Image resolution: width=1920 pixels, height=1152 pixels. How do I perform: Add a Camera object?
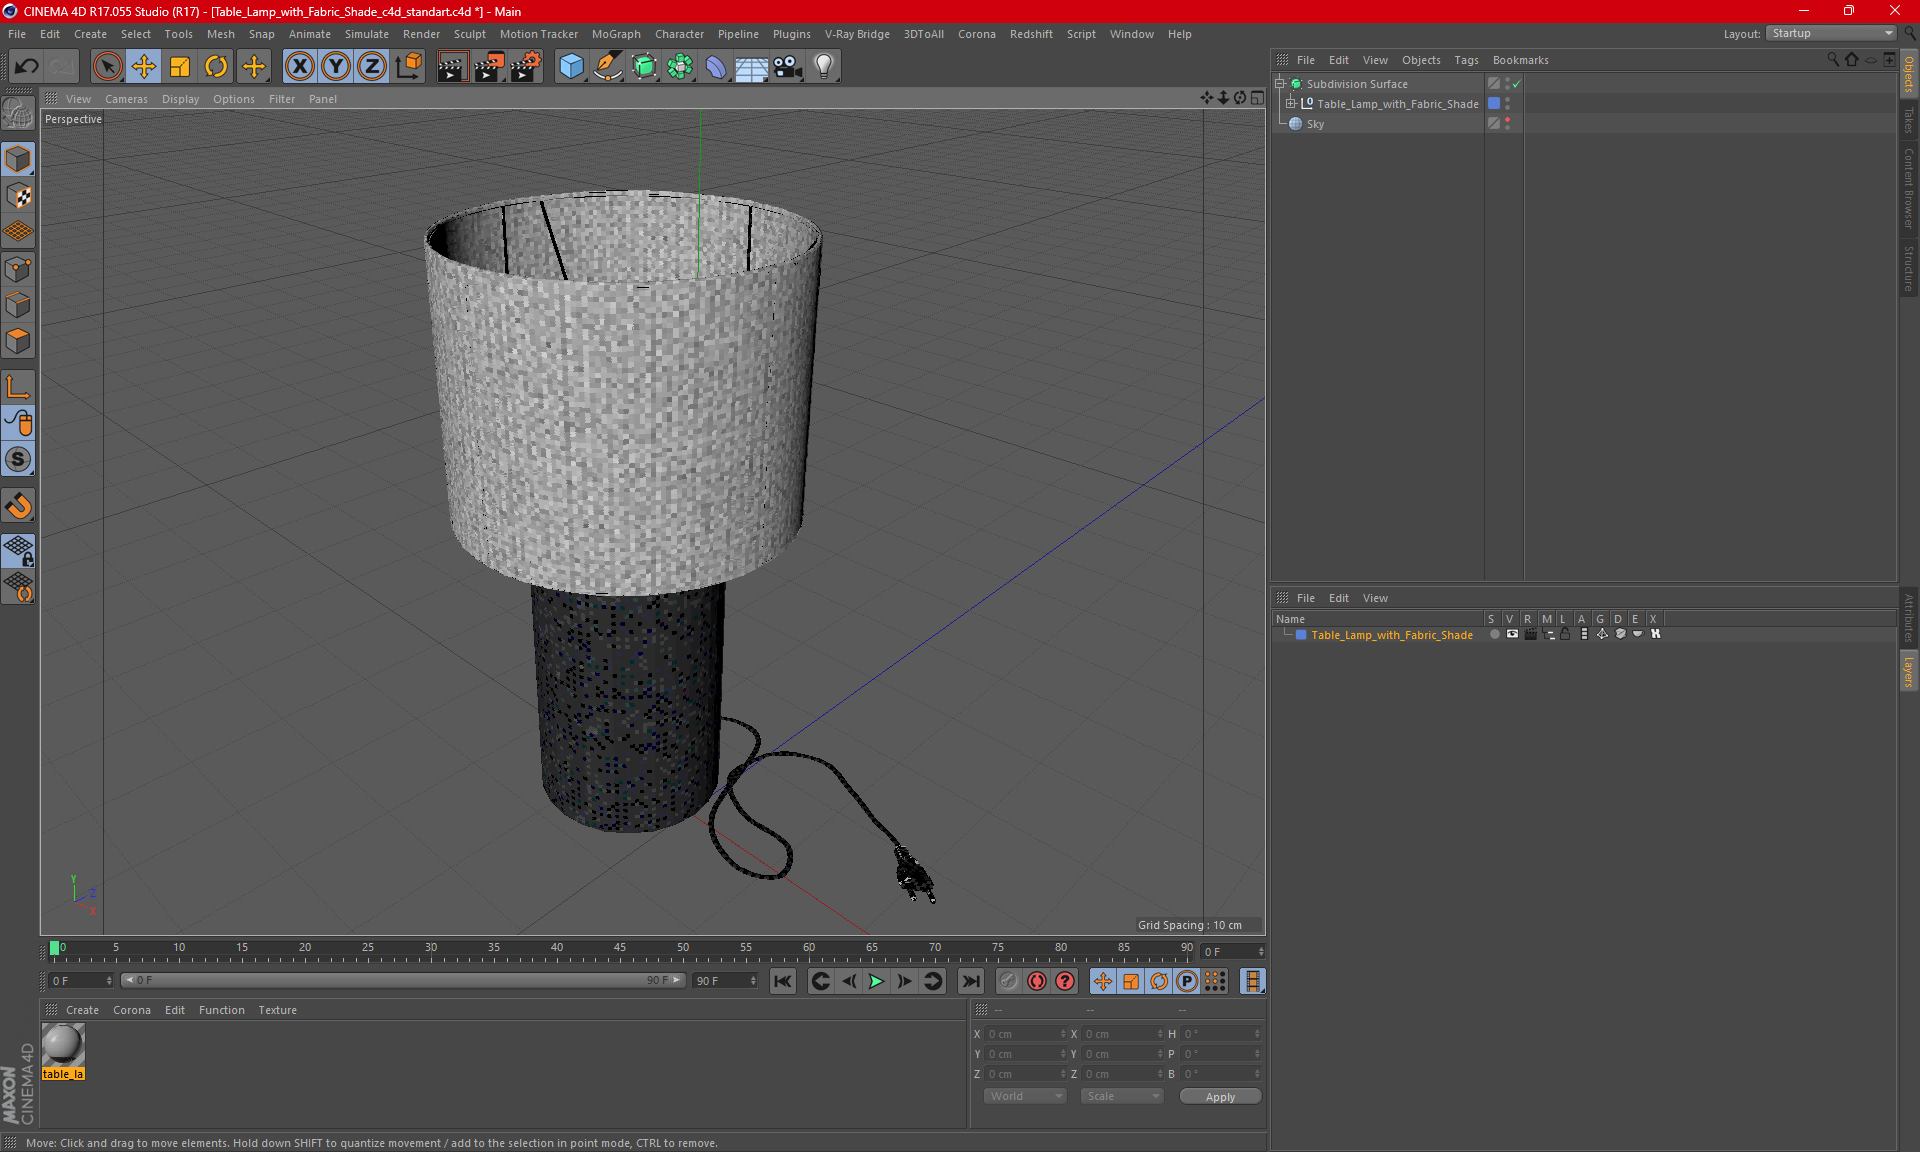tap(787, 67)
